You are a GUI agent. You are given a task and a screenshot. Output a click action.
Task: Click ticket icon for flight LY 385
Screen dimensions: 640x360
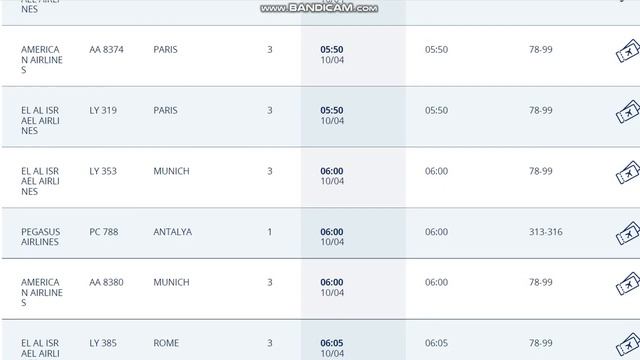tap(628, 344)
